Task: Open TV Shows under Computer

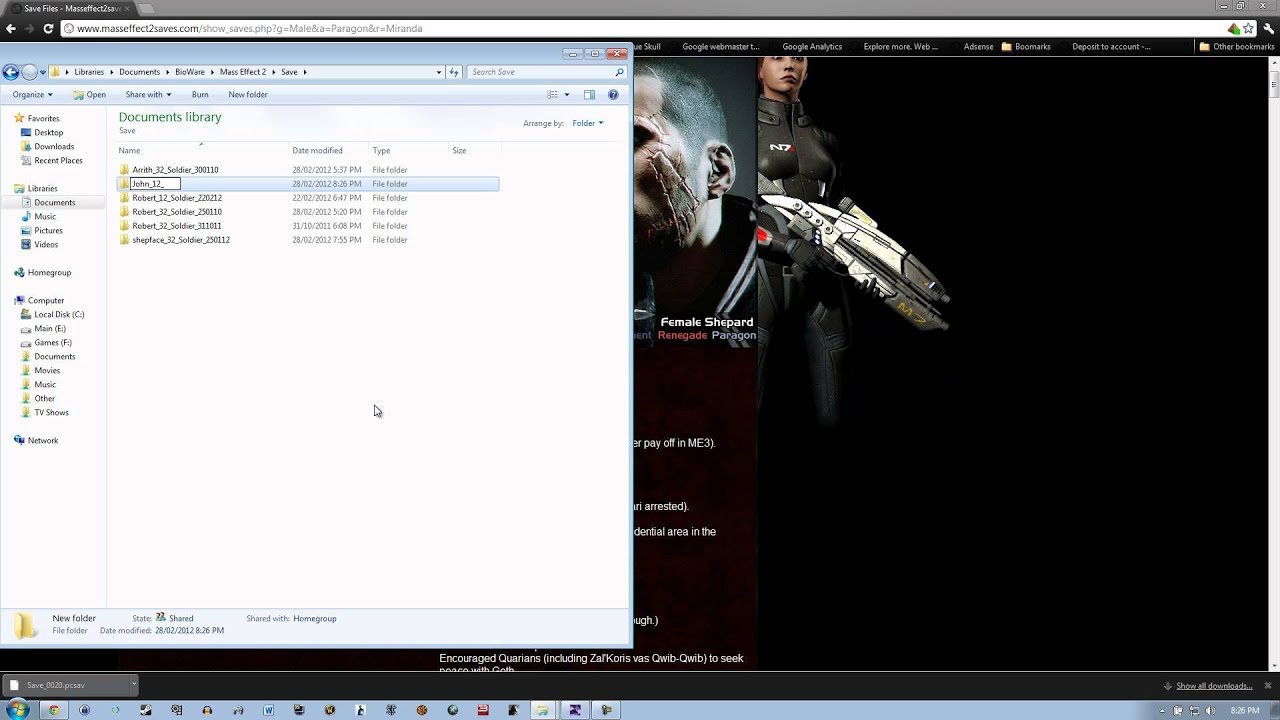Action: (51, 412)
